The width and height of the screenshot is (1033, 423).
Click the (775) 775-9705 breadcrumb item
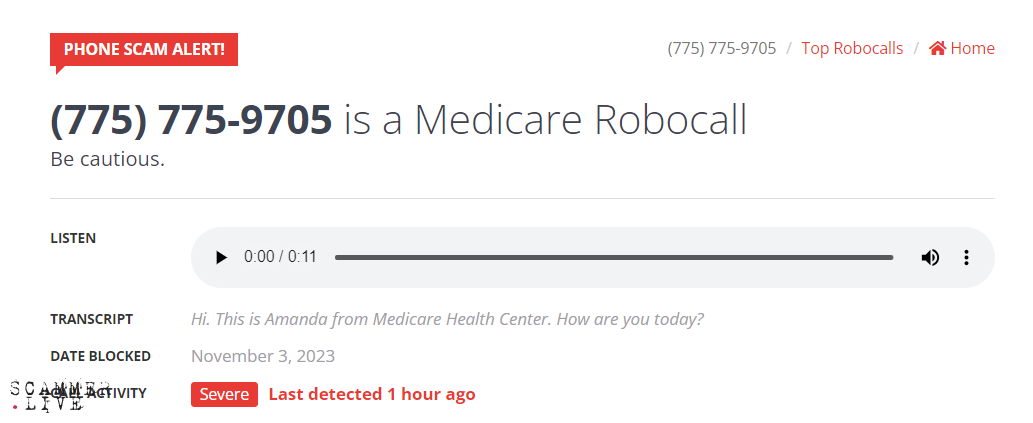tap(722, 48)
